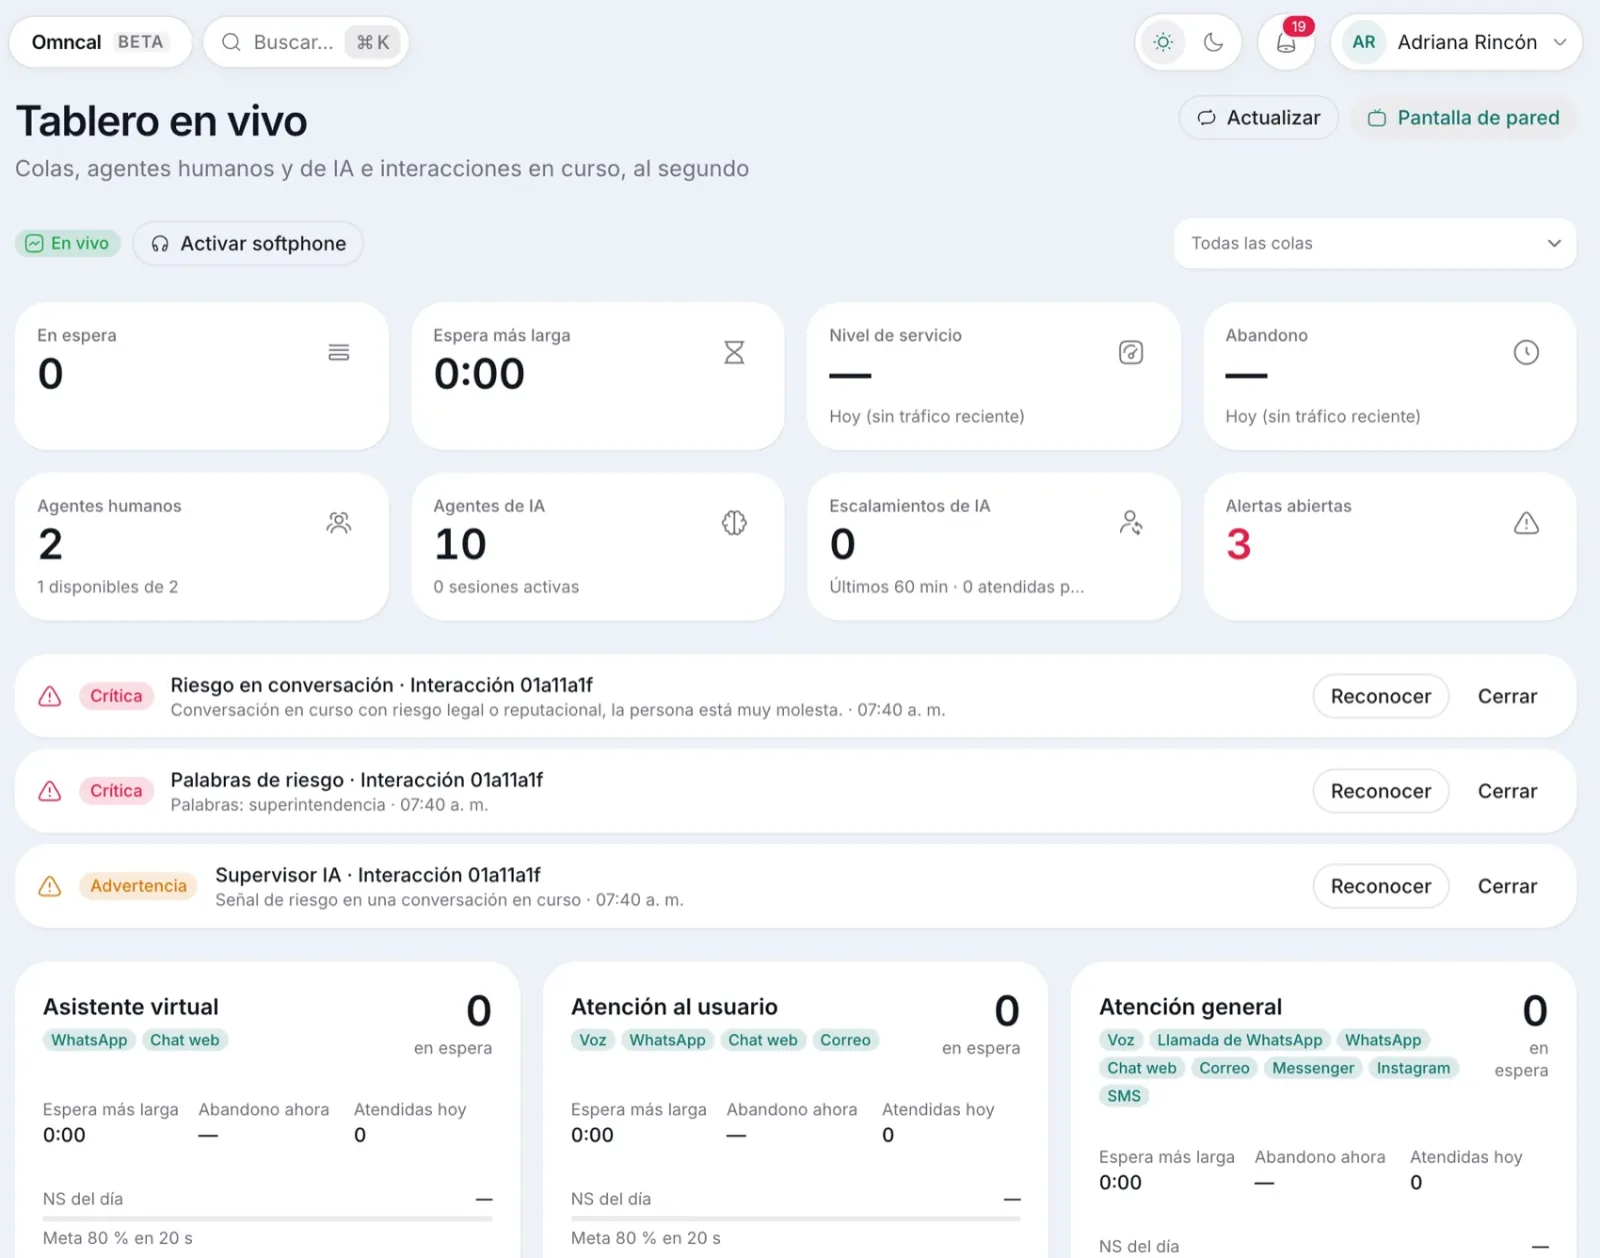Click warning triangle in Alertas abiertas card
The image size is (1600, 1258).
point(1526,523)
